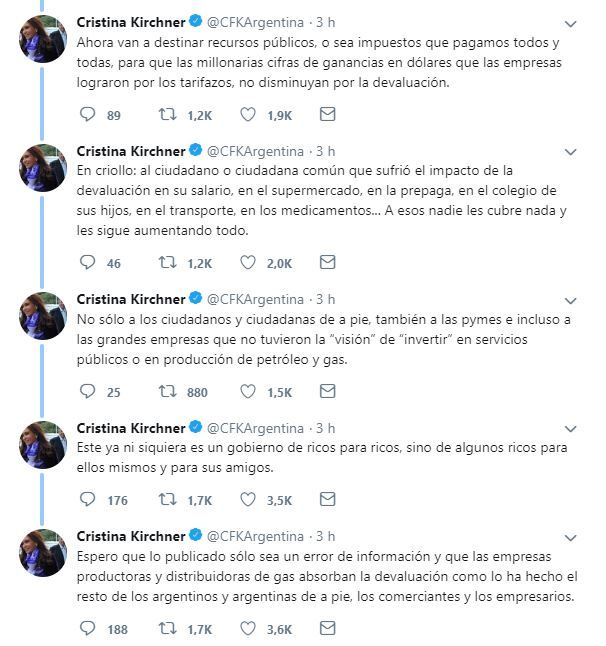Screen dimensions: 606x646
Task: Reply to the tweet mentioning "las pymes"
Action: (87, 393)
